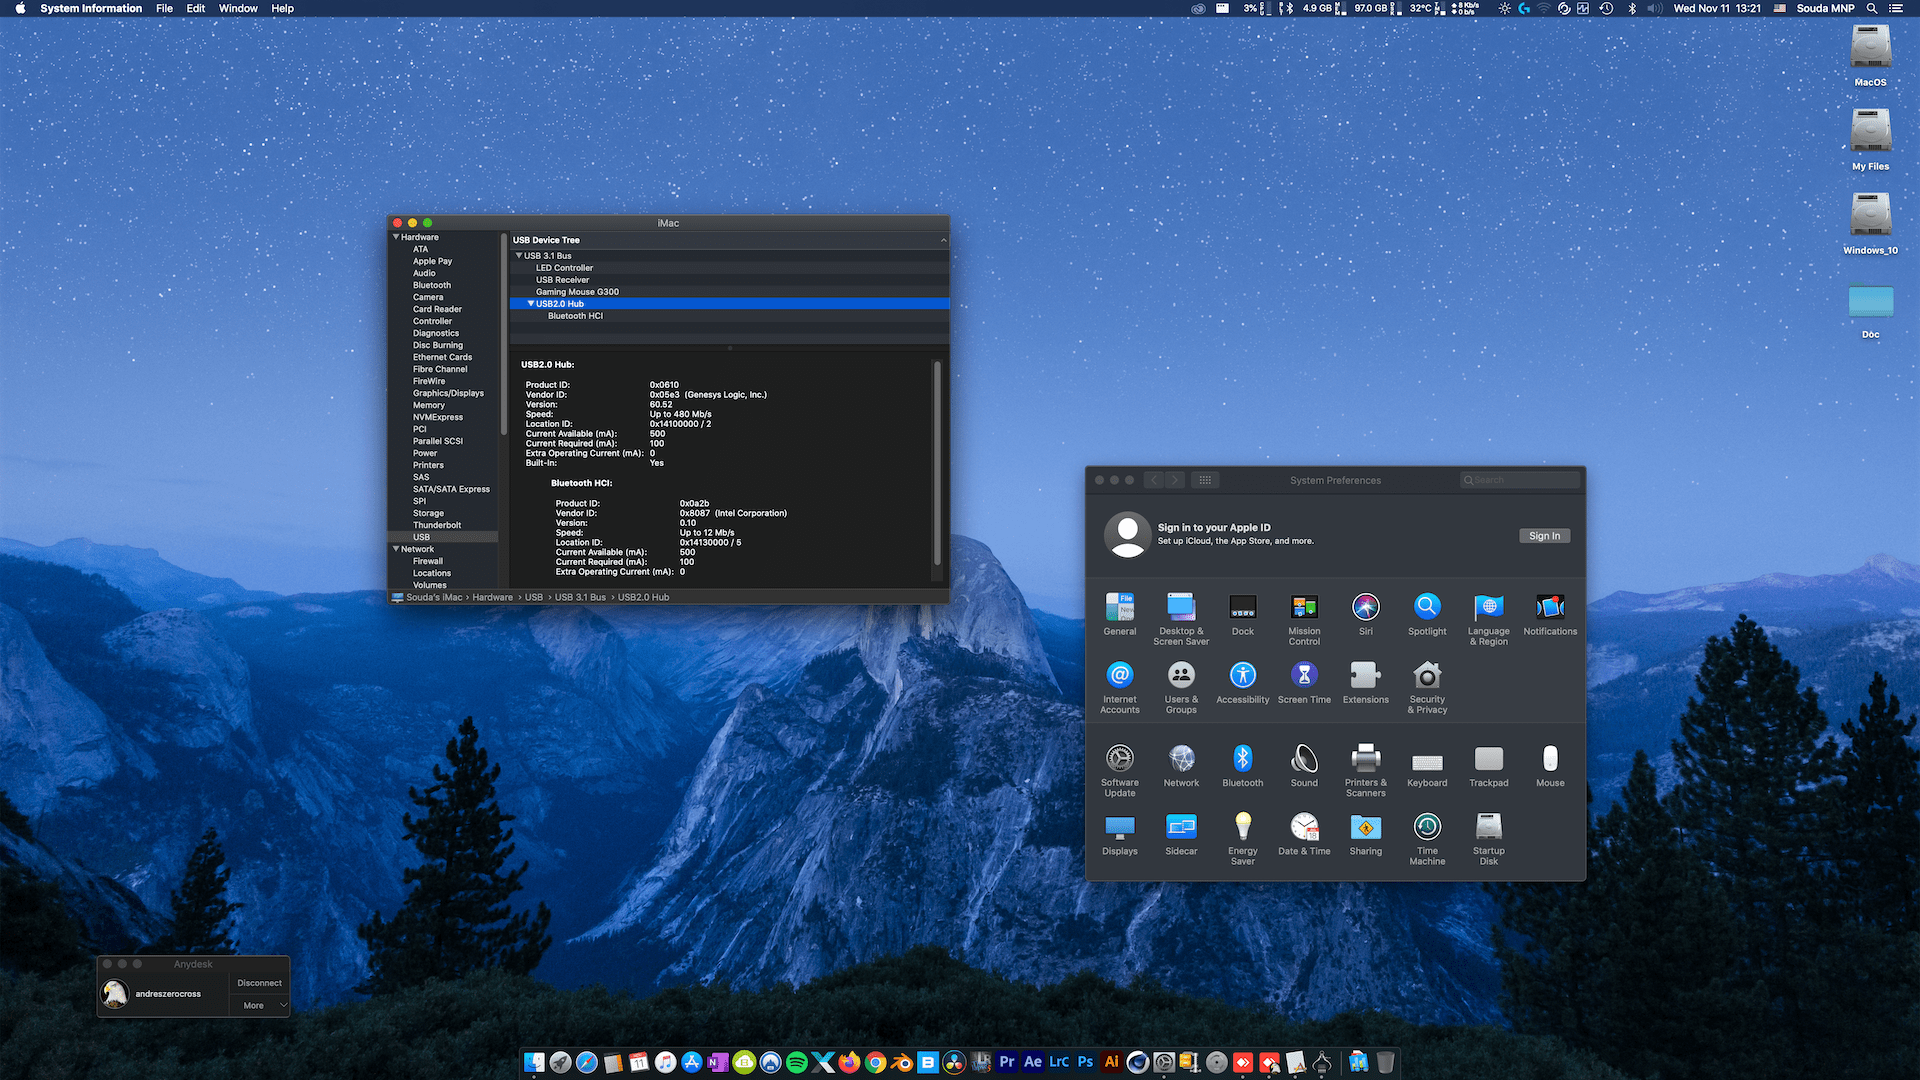Expand the More dropdown in Anydesk
Viewport: 1920px width, 1080px height.
259,1005
